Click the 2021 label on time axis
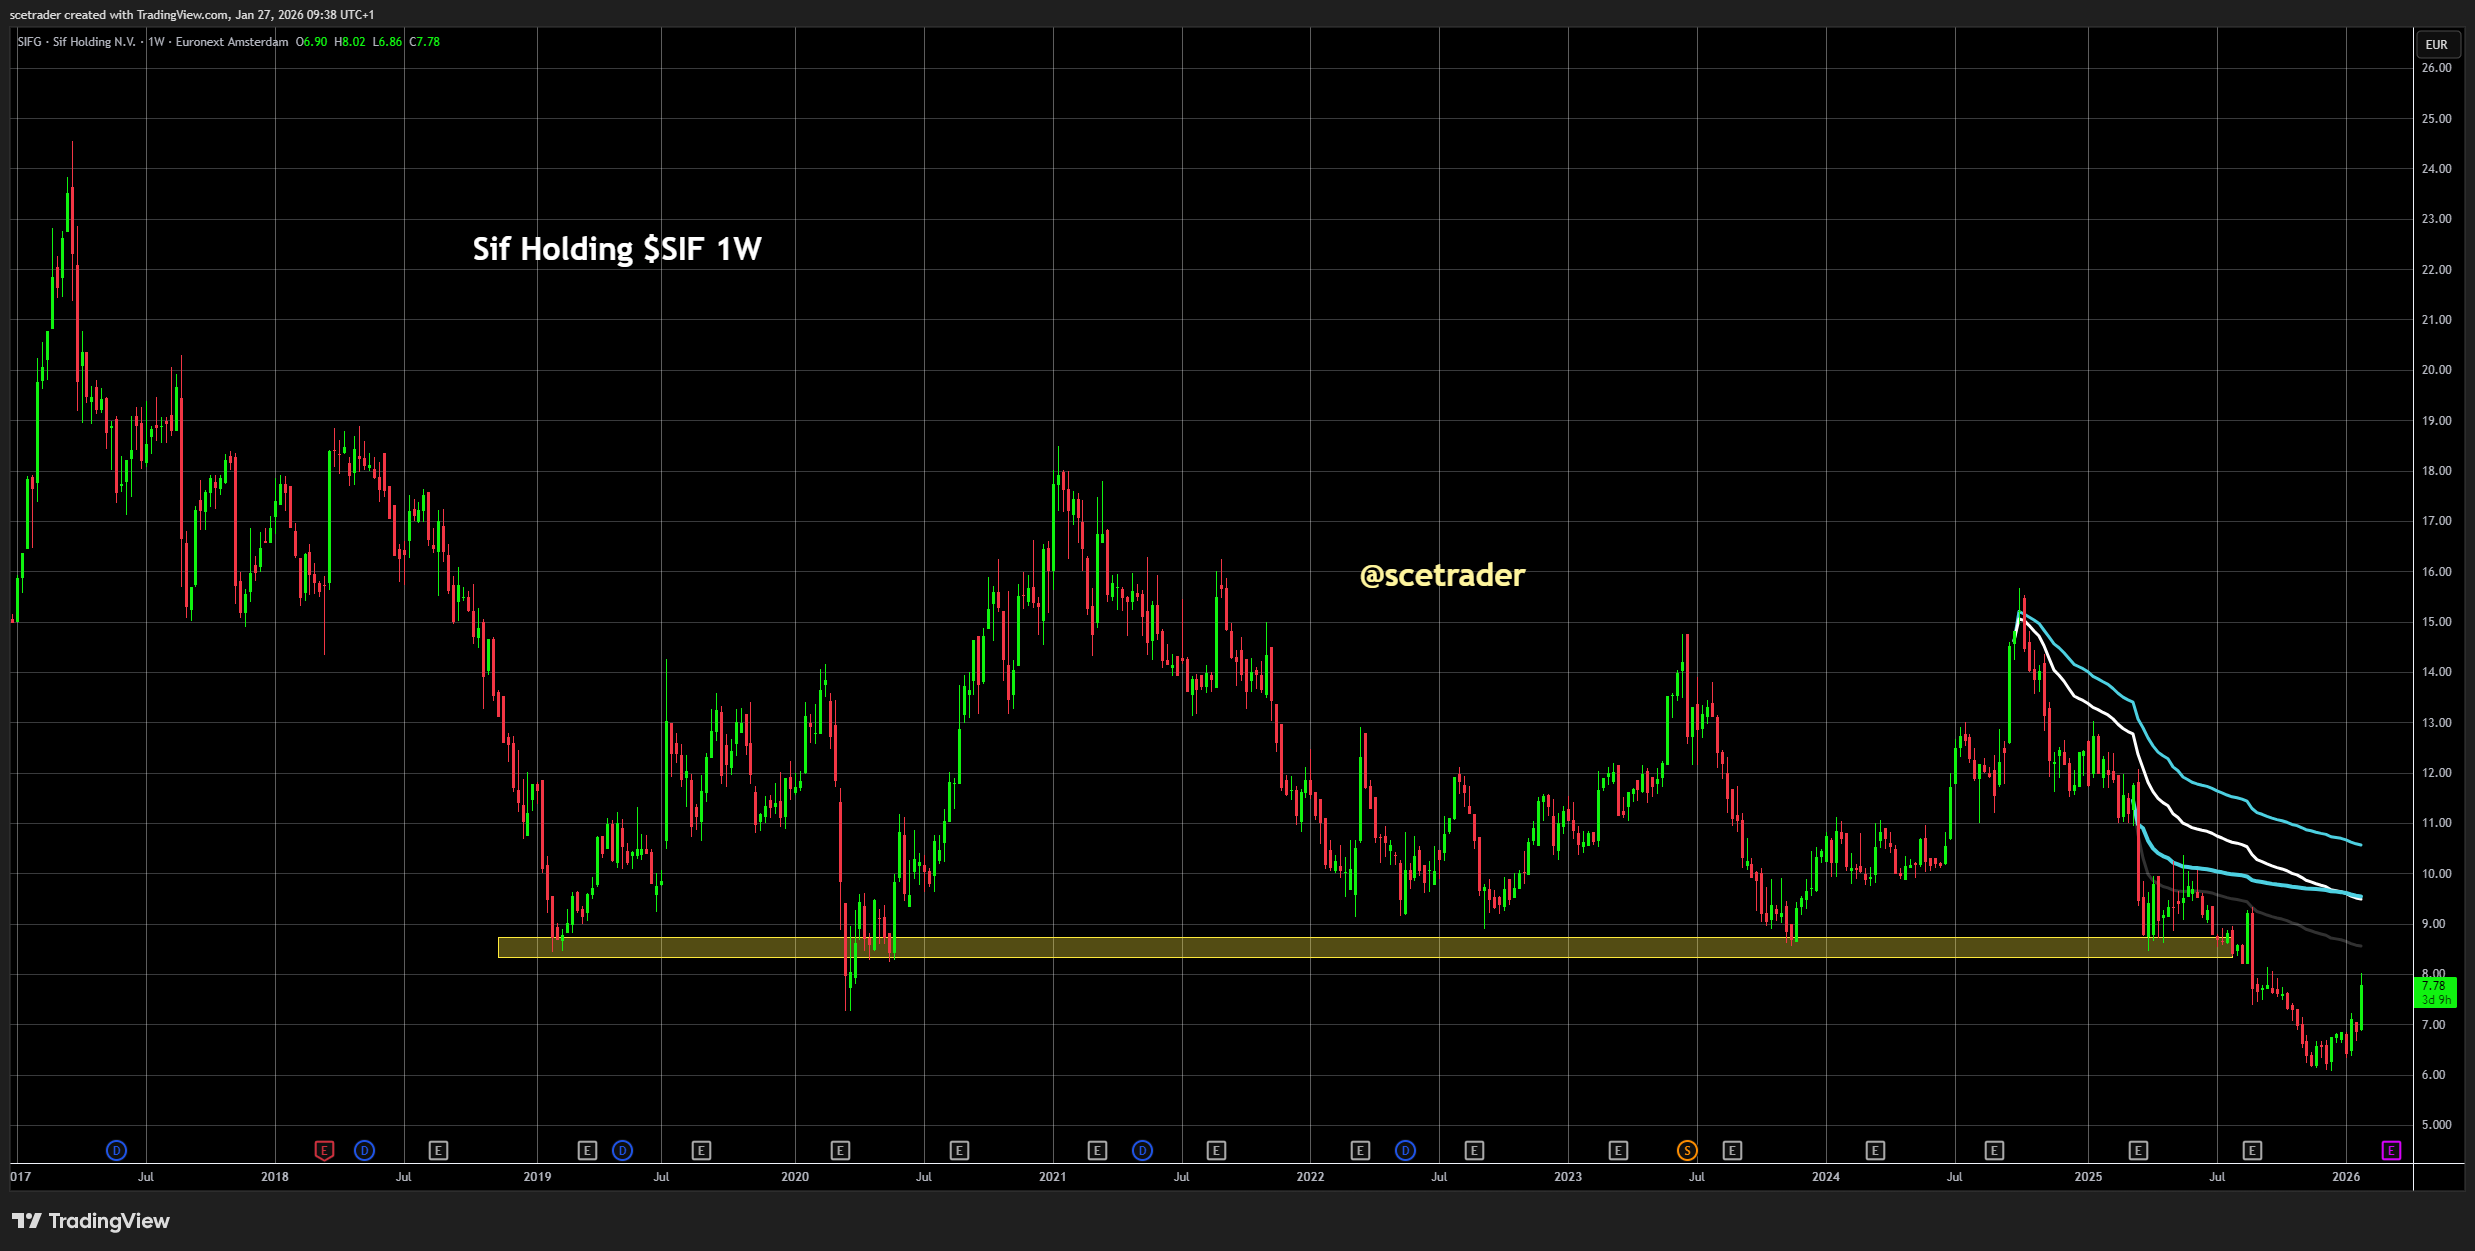The width and height of the screenshot is (2475, 1251). click(1052, 1176)
